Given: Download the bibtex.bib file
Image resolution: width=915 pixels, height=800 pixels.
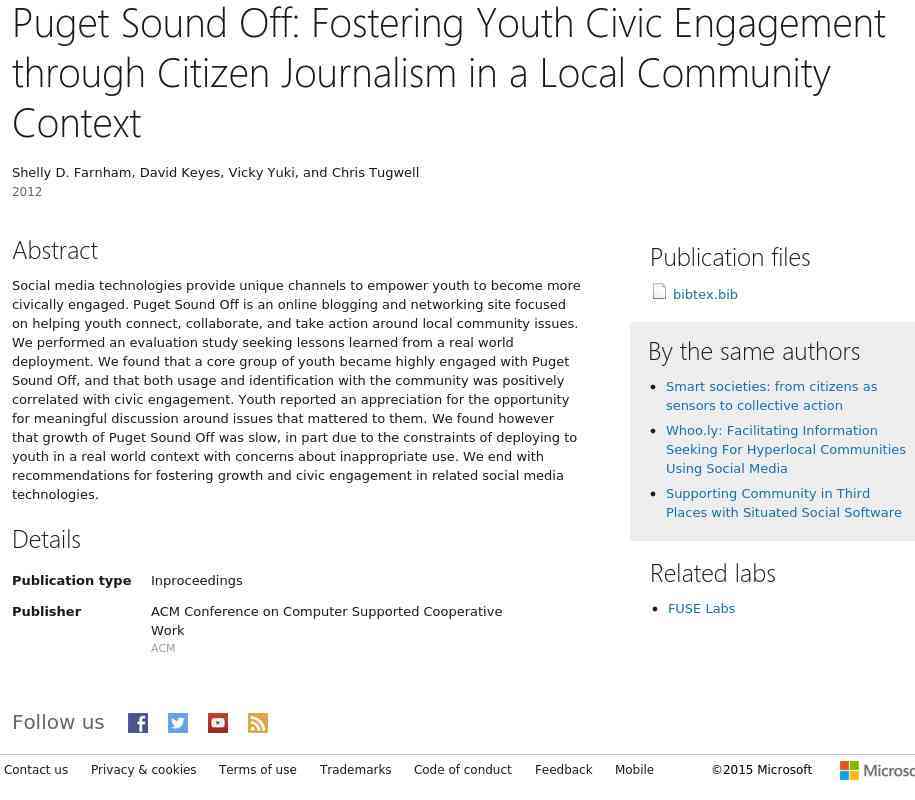Looking at the screenshot, I should pyautogui.click(x=705, y=294).
